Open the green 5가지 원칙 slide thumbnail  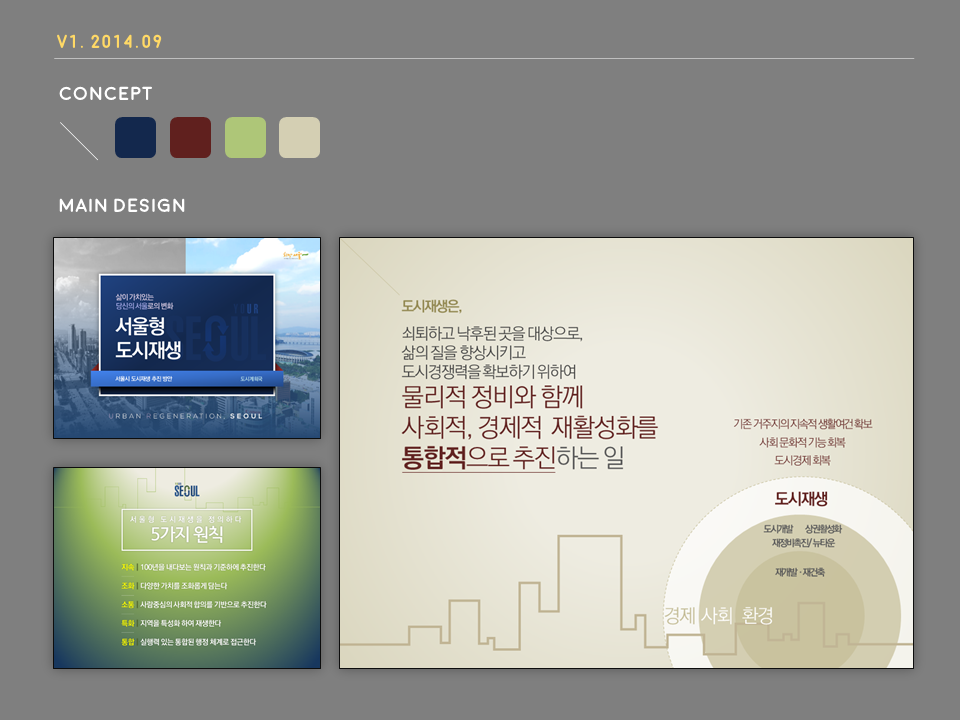pyautogui.click(x=187, y=568)
